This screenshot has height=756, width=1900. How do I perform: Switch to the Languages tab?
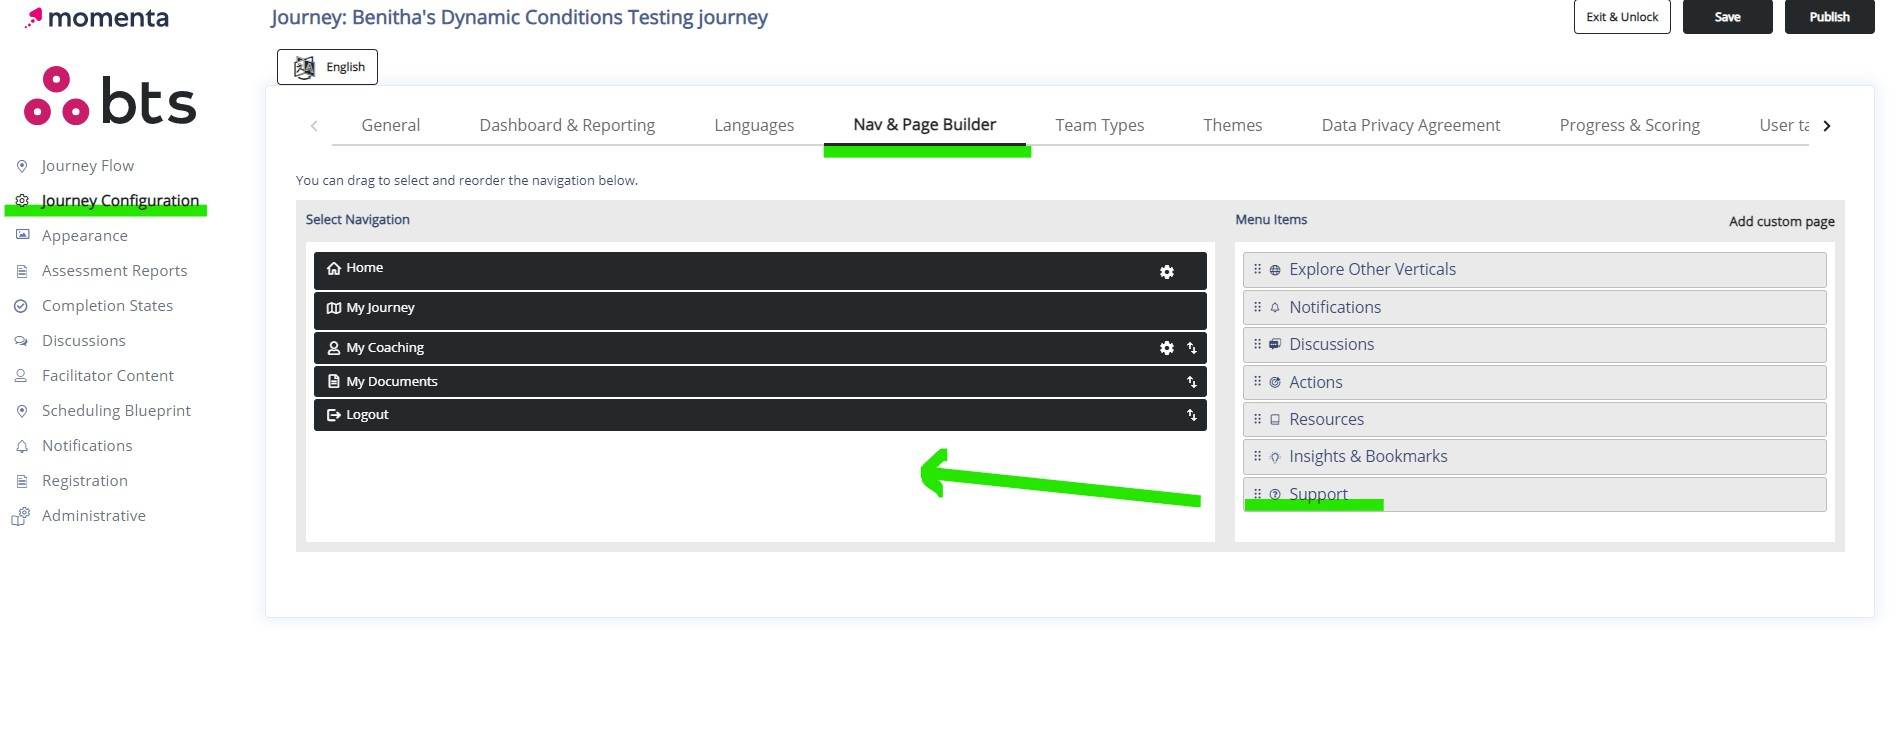[x=754, y=125]
